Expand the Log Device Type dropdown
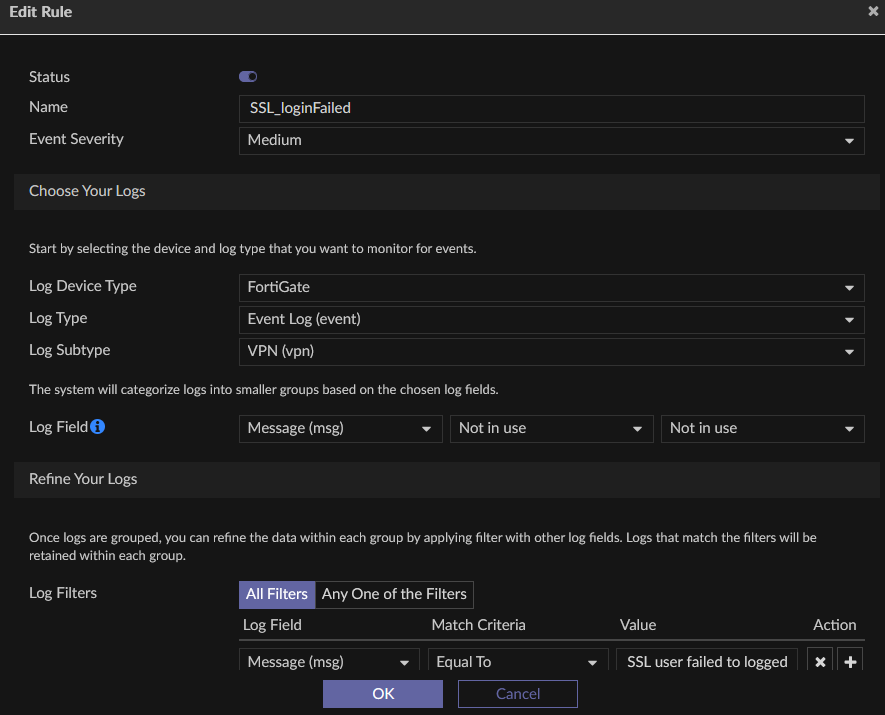Image resolution: width=885 pixels, height=715 pixels. (551, 288)
